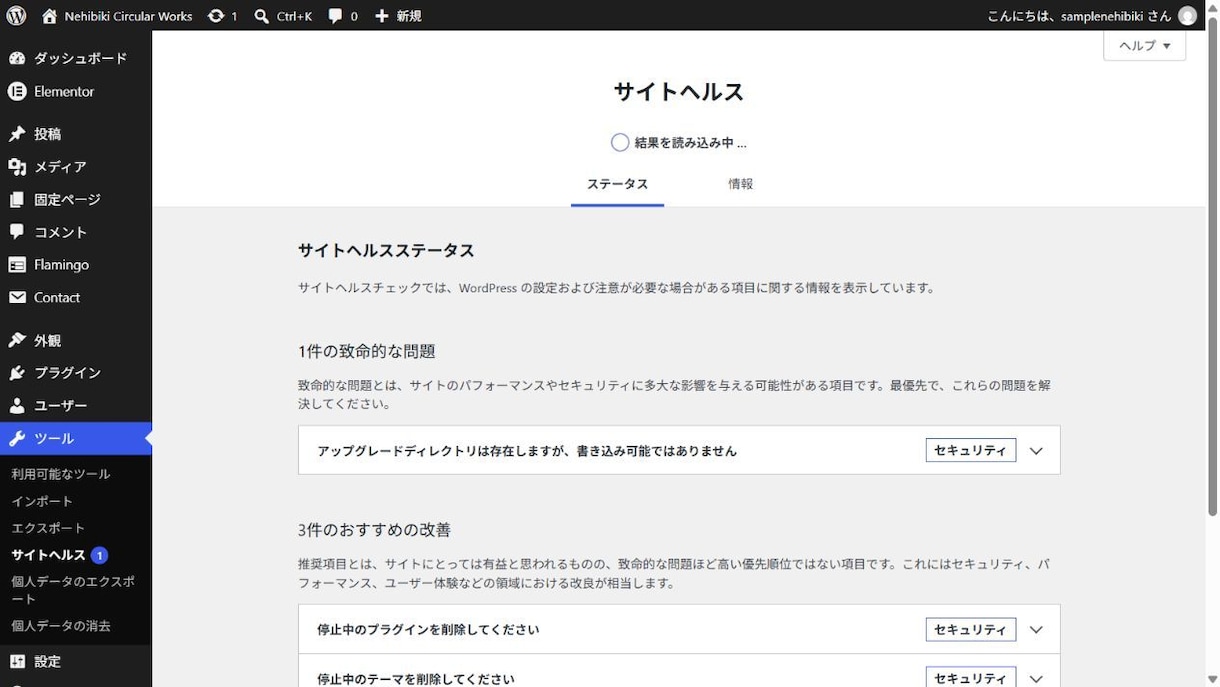The image size is (1220, 687).
Task: Click アップグレードディレクトリは存在しますが issue title
Action: (527, 451)
